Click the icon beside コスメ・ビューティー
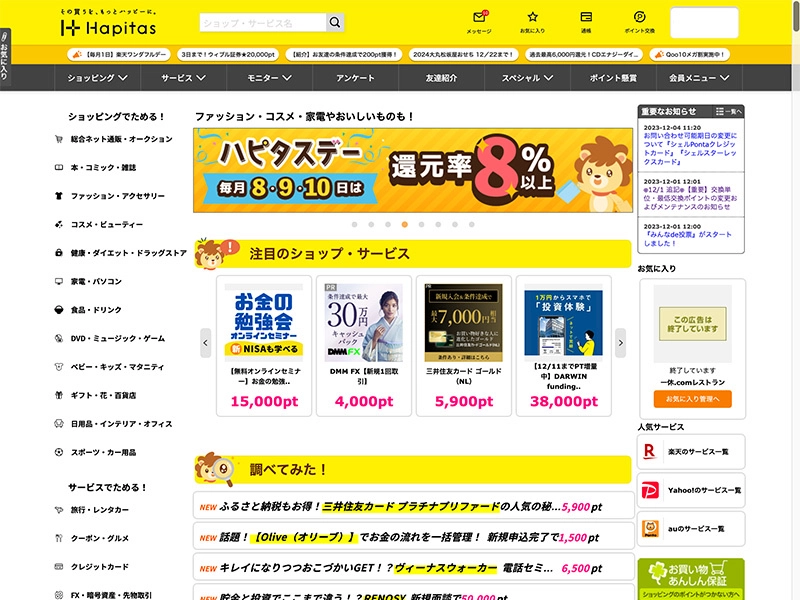Screen dimensions: 800x600 59,224
